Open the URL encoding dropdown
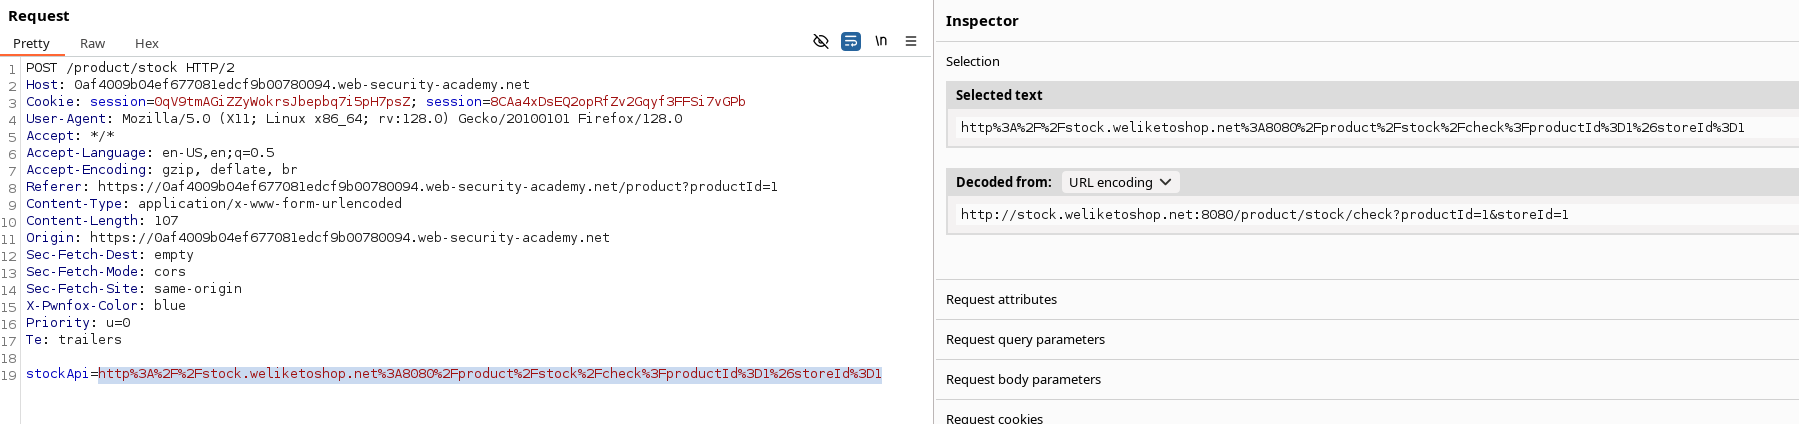The width and height of the screenshot is (1799, 424). tap(1119, 182)
